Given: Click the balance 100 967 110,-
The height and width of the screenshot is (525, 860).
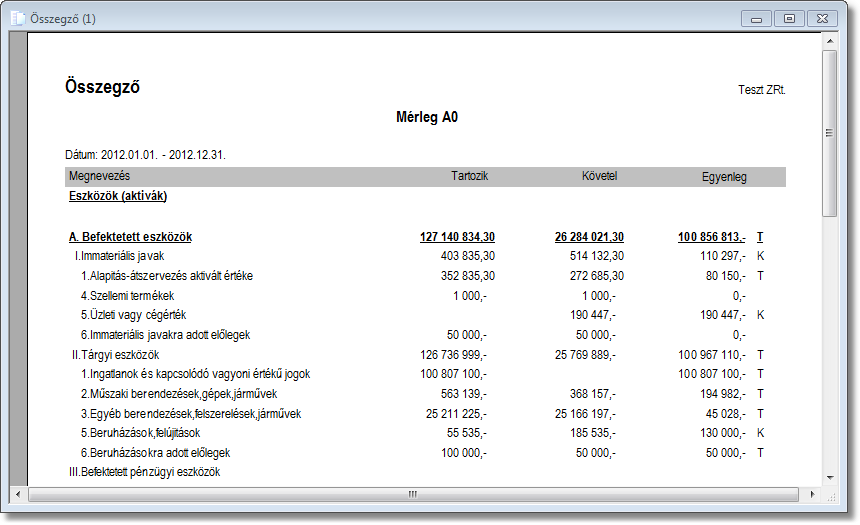Looking at the screenshot, I should pos(712,355).
